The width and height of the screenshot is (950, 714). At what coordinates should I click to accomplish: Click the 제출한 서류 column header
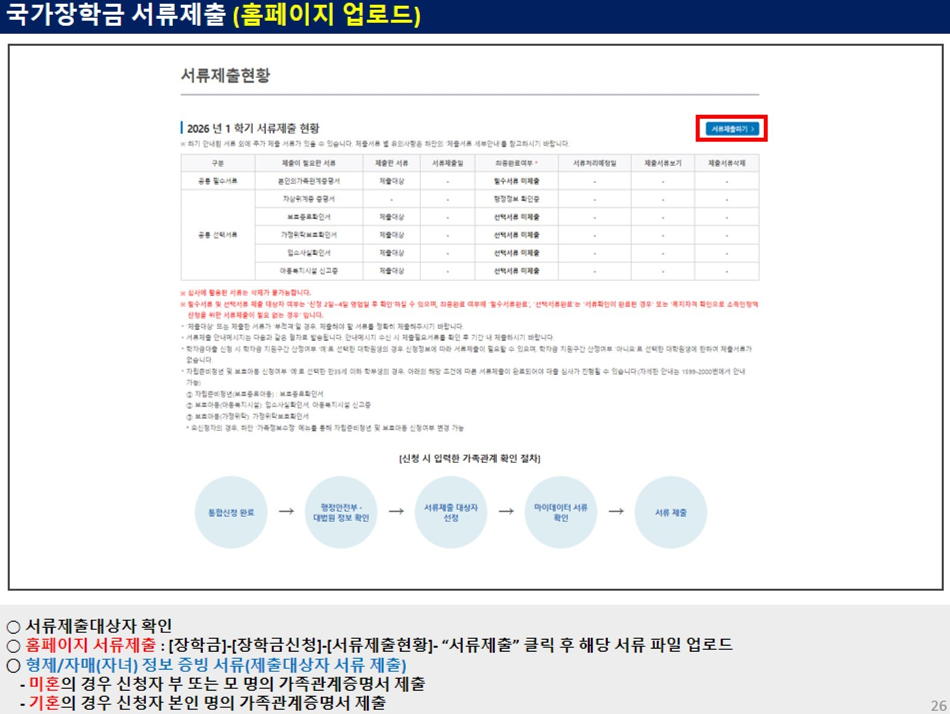pos(391,163)
